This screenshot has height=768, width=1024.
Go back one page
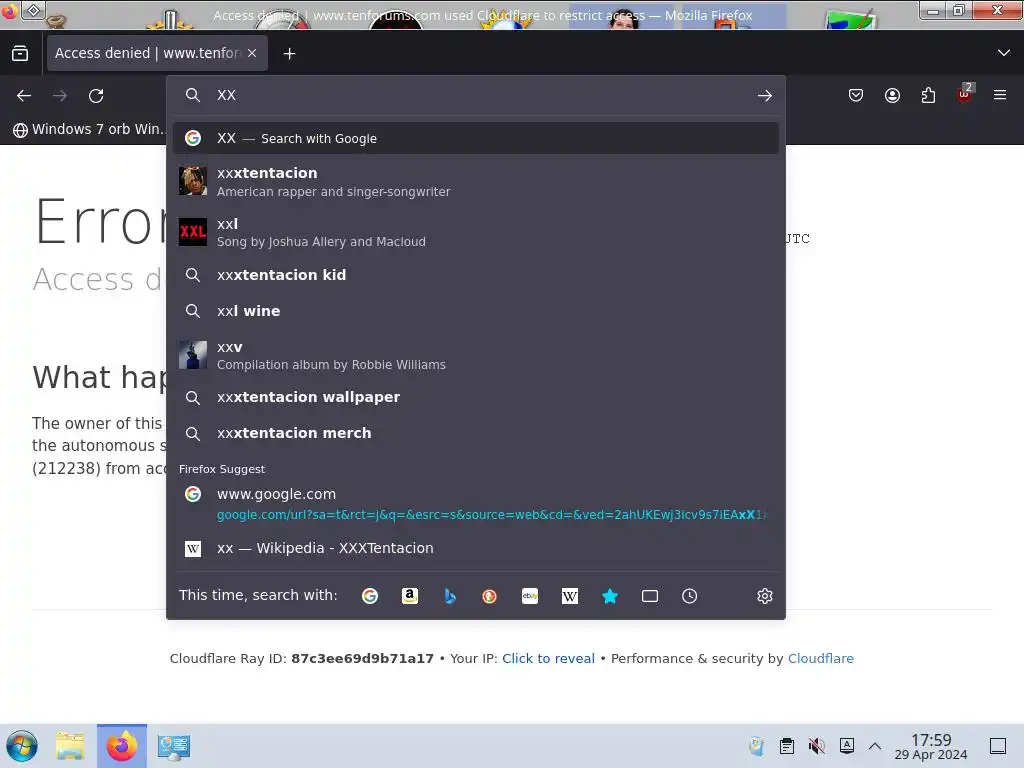(24, 95)
